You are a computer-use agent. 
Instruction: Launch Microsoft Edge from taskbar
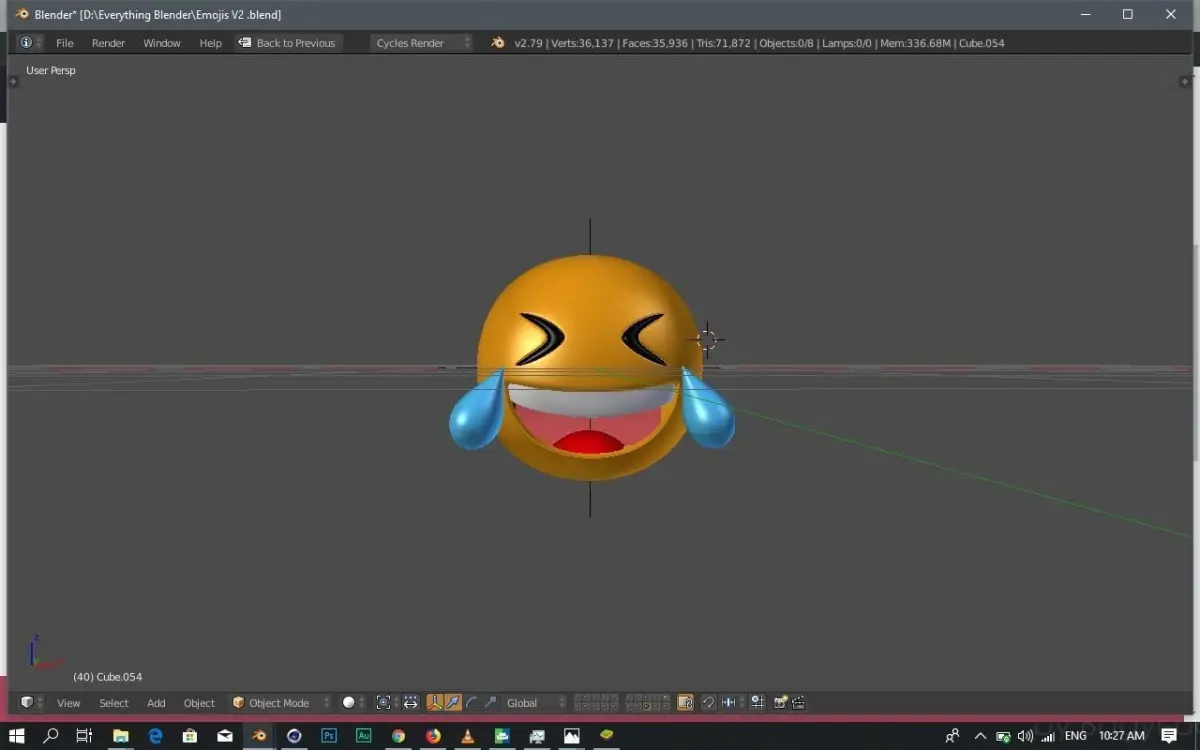click(155, 736)
